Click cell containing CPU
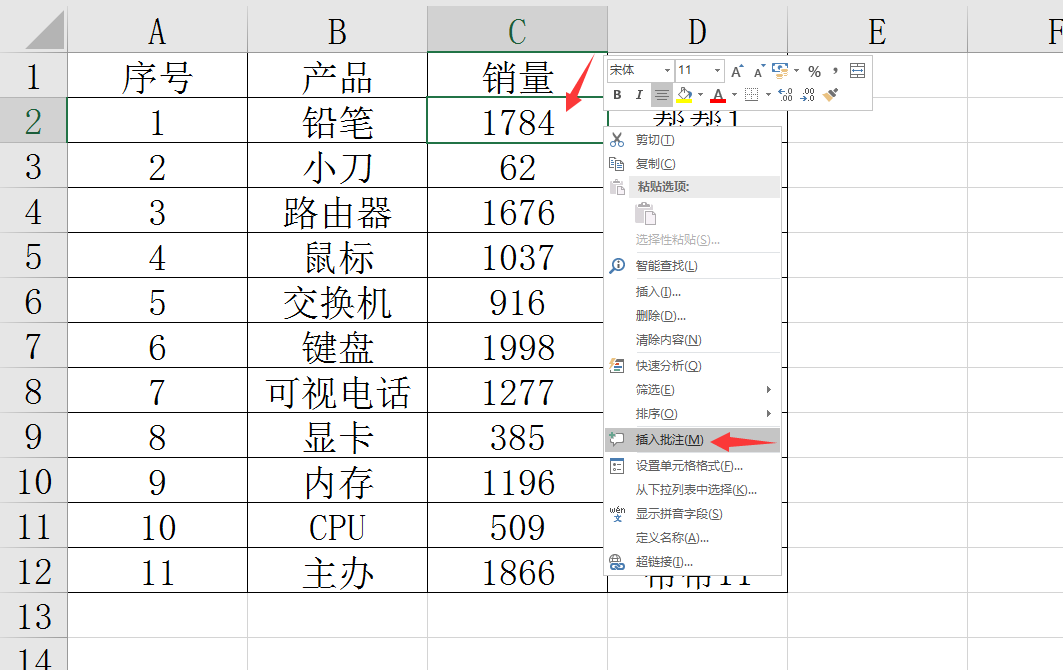Viewport: 1063px width, 670px height. click(338, 525)
